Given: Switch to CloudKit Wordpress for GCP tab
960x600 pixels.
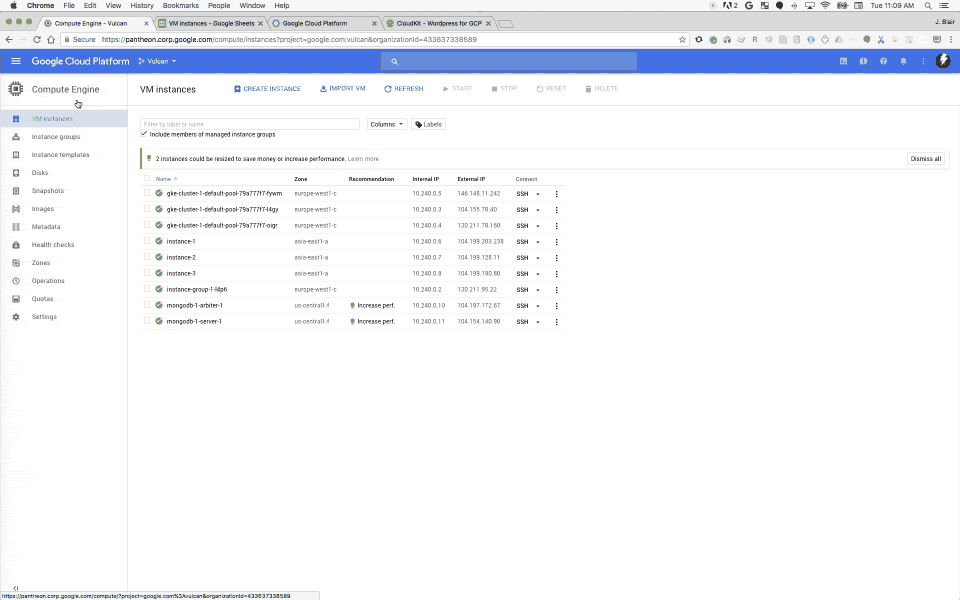Looking at the screenshot, I should [x=438, y=23].
